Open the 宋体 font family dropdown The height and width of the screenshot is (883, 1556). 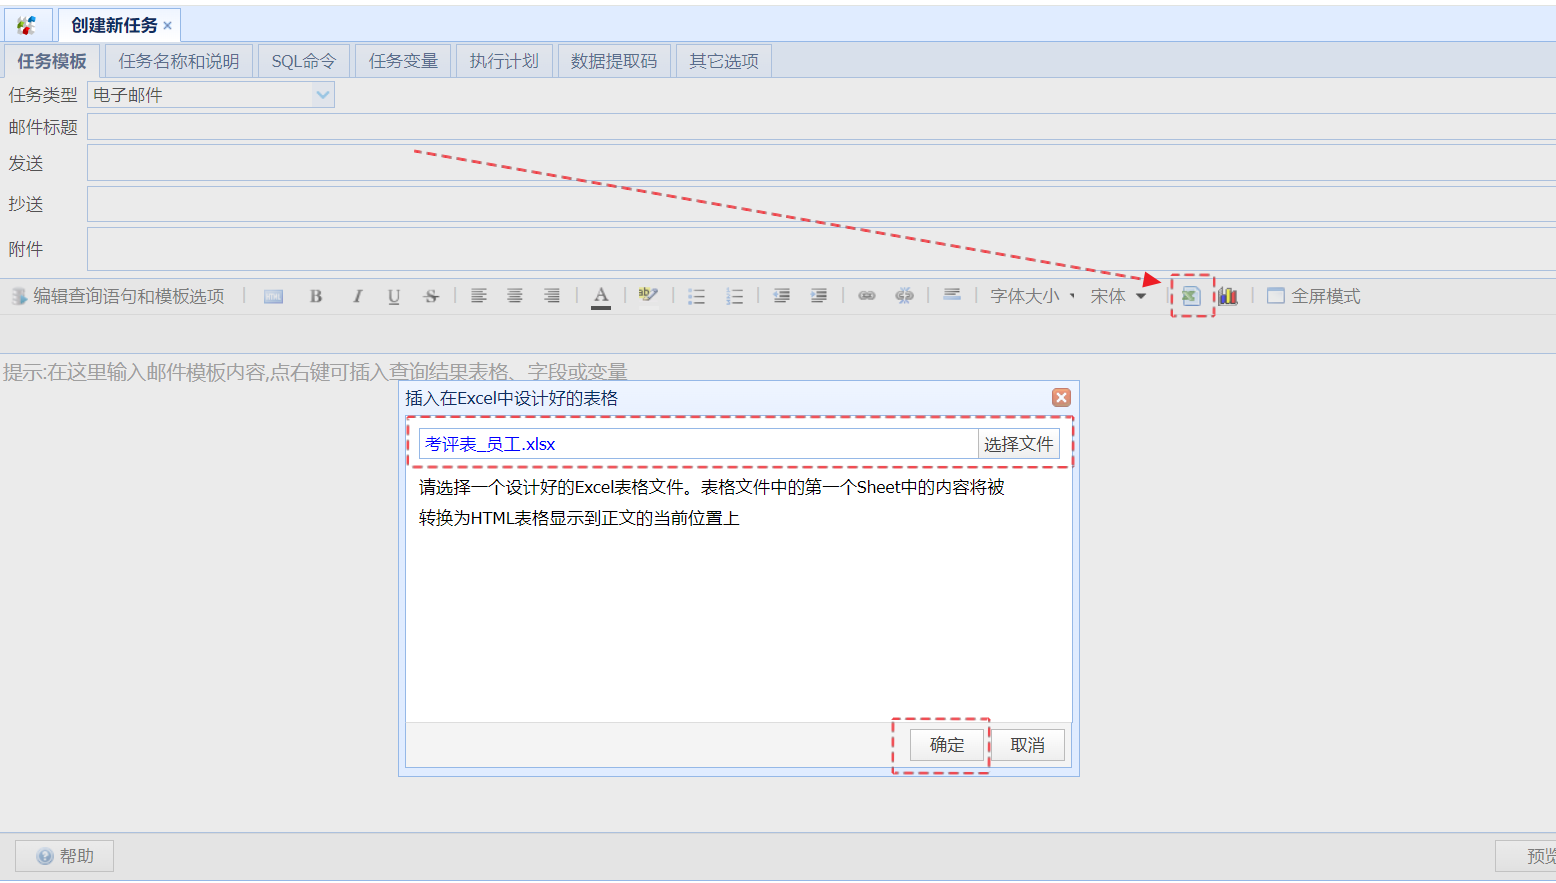point(1117,296)
